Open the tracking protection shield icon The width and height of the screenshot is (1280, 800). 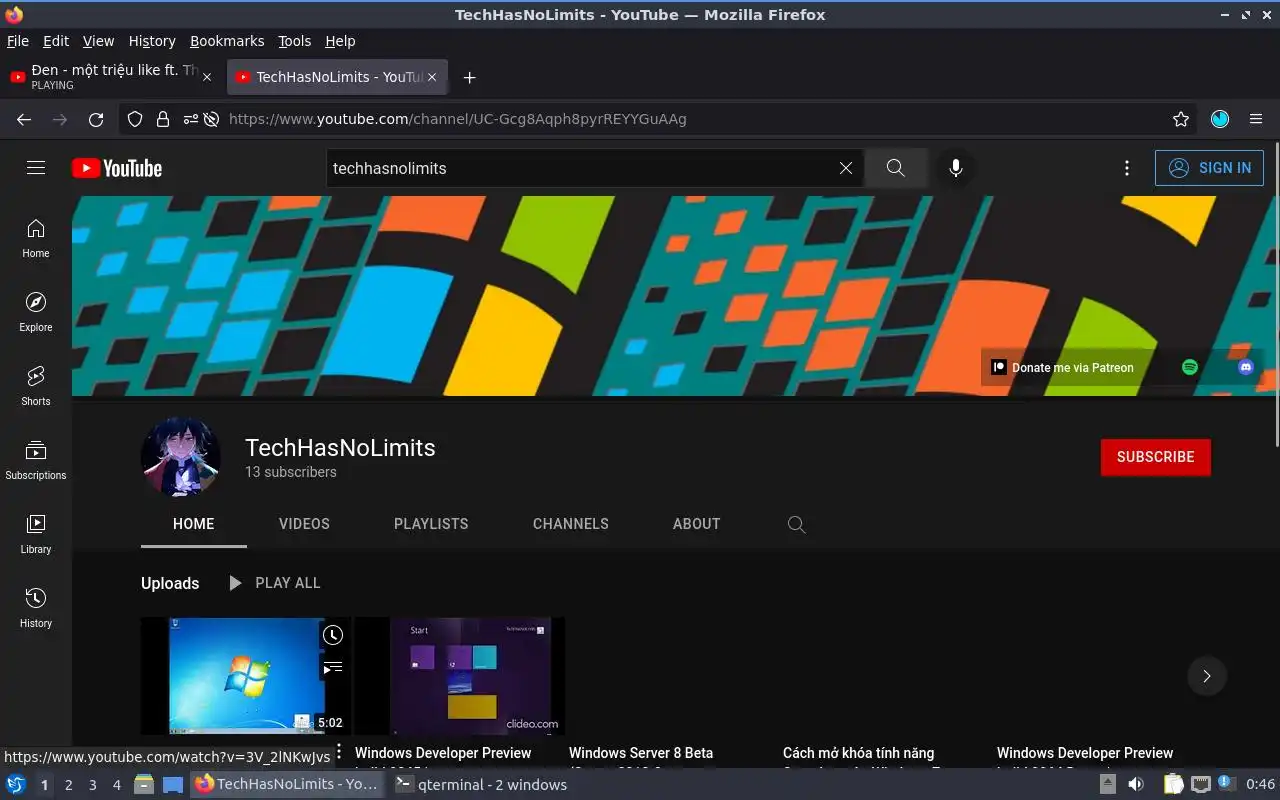click(135, 119)
